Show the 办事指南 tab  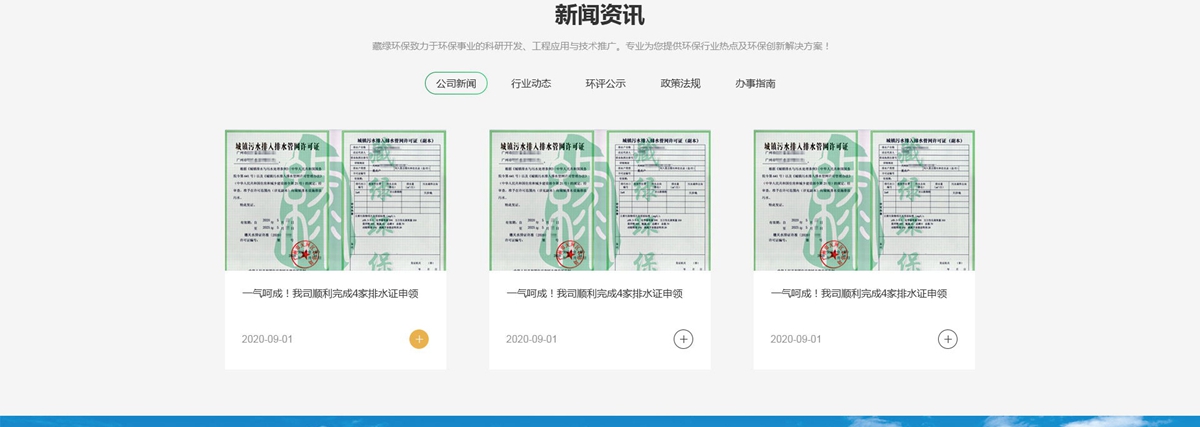coord(755,83)
